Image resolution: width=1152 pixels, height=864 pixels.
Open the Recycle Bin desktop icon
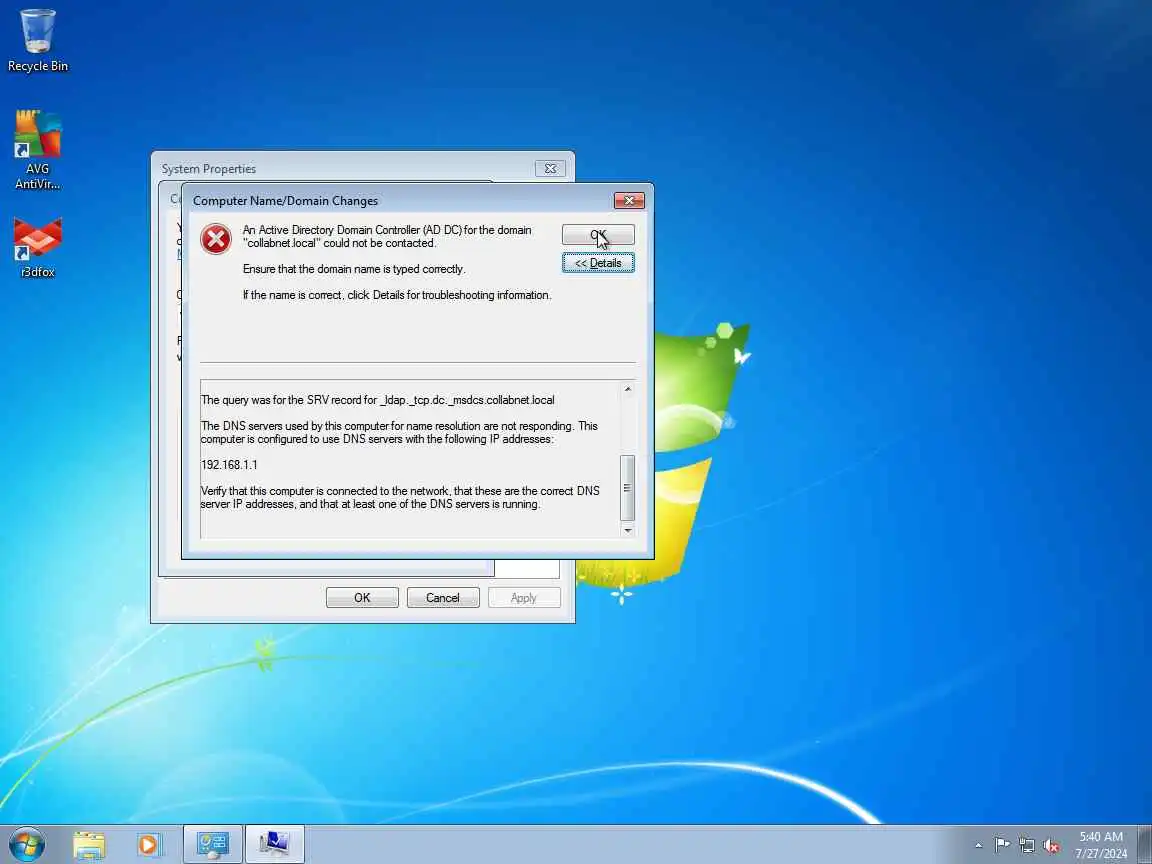point(37,40)
